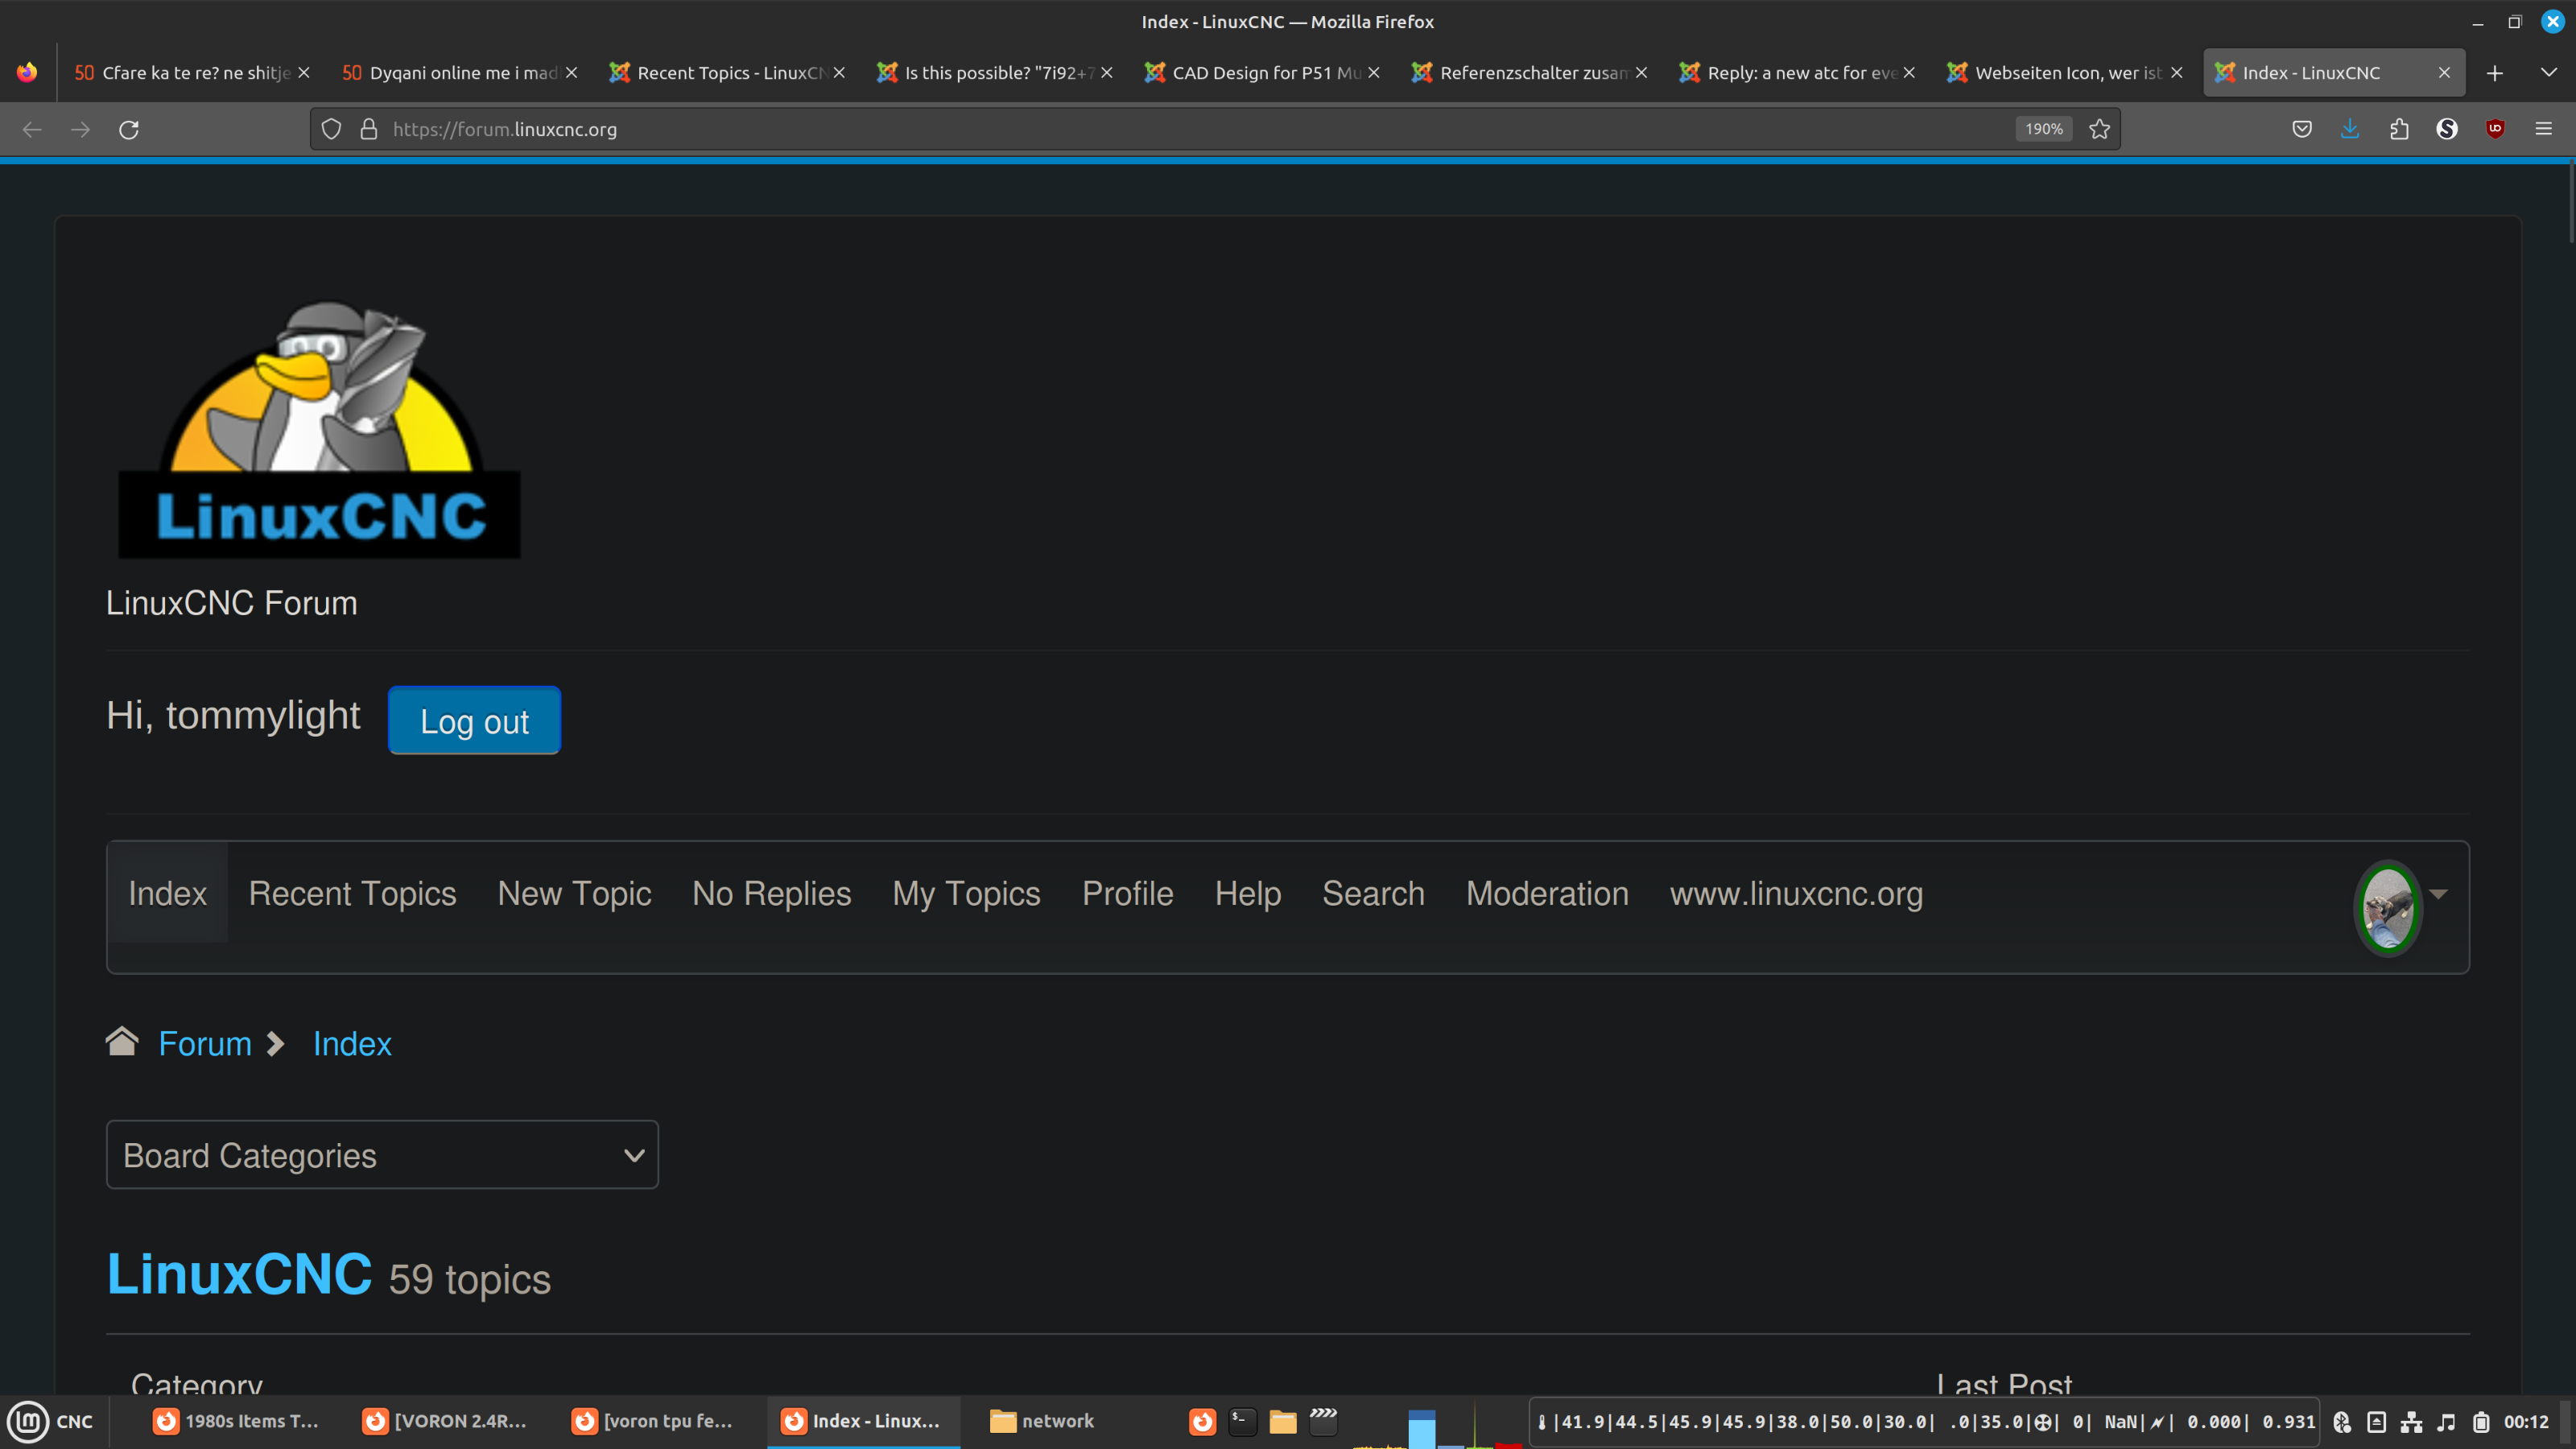Switch to 'Reply: a new atc' tab
Viewport: 2576px width, 1449px height.
[1797, 73]
